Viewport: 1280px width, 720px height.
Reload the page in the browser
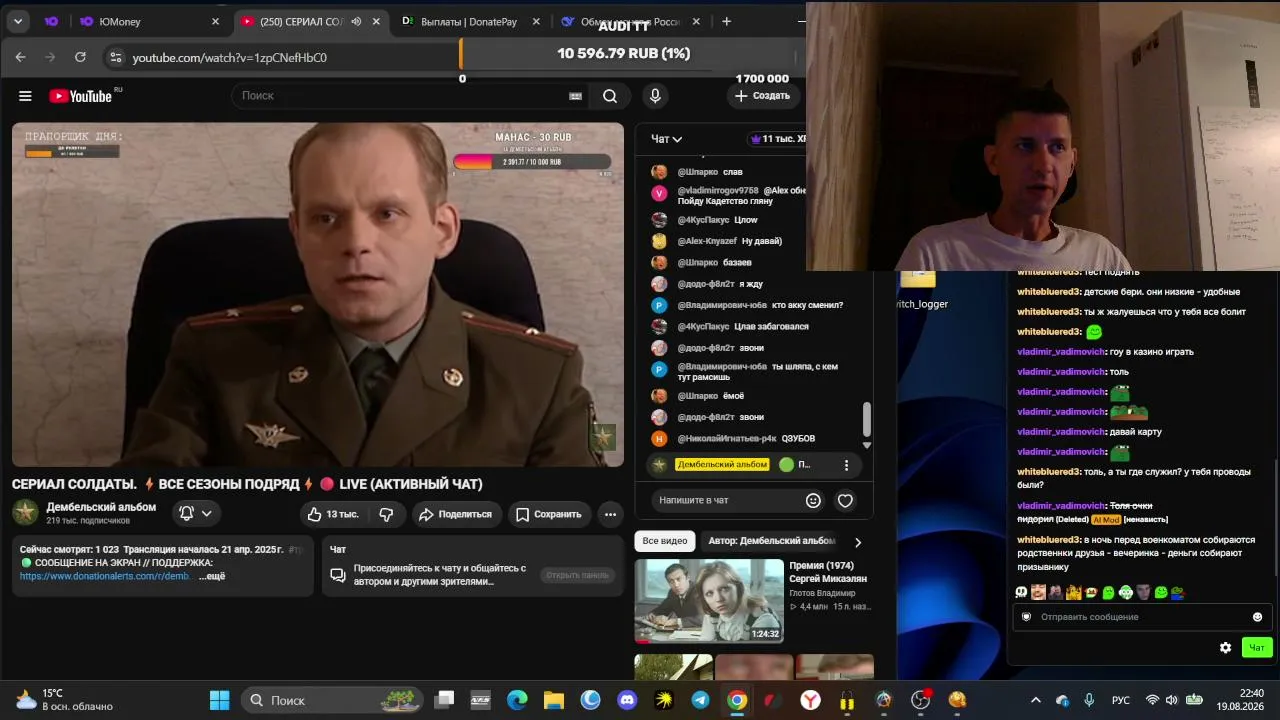point(80,57)
